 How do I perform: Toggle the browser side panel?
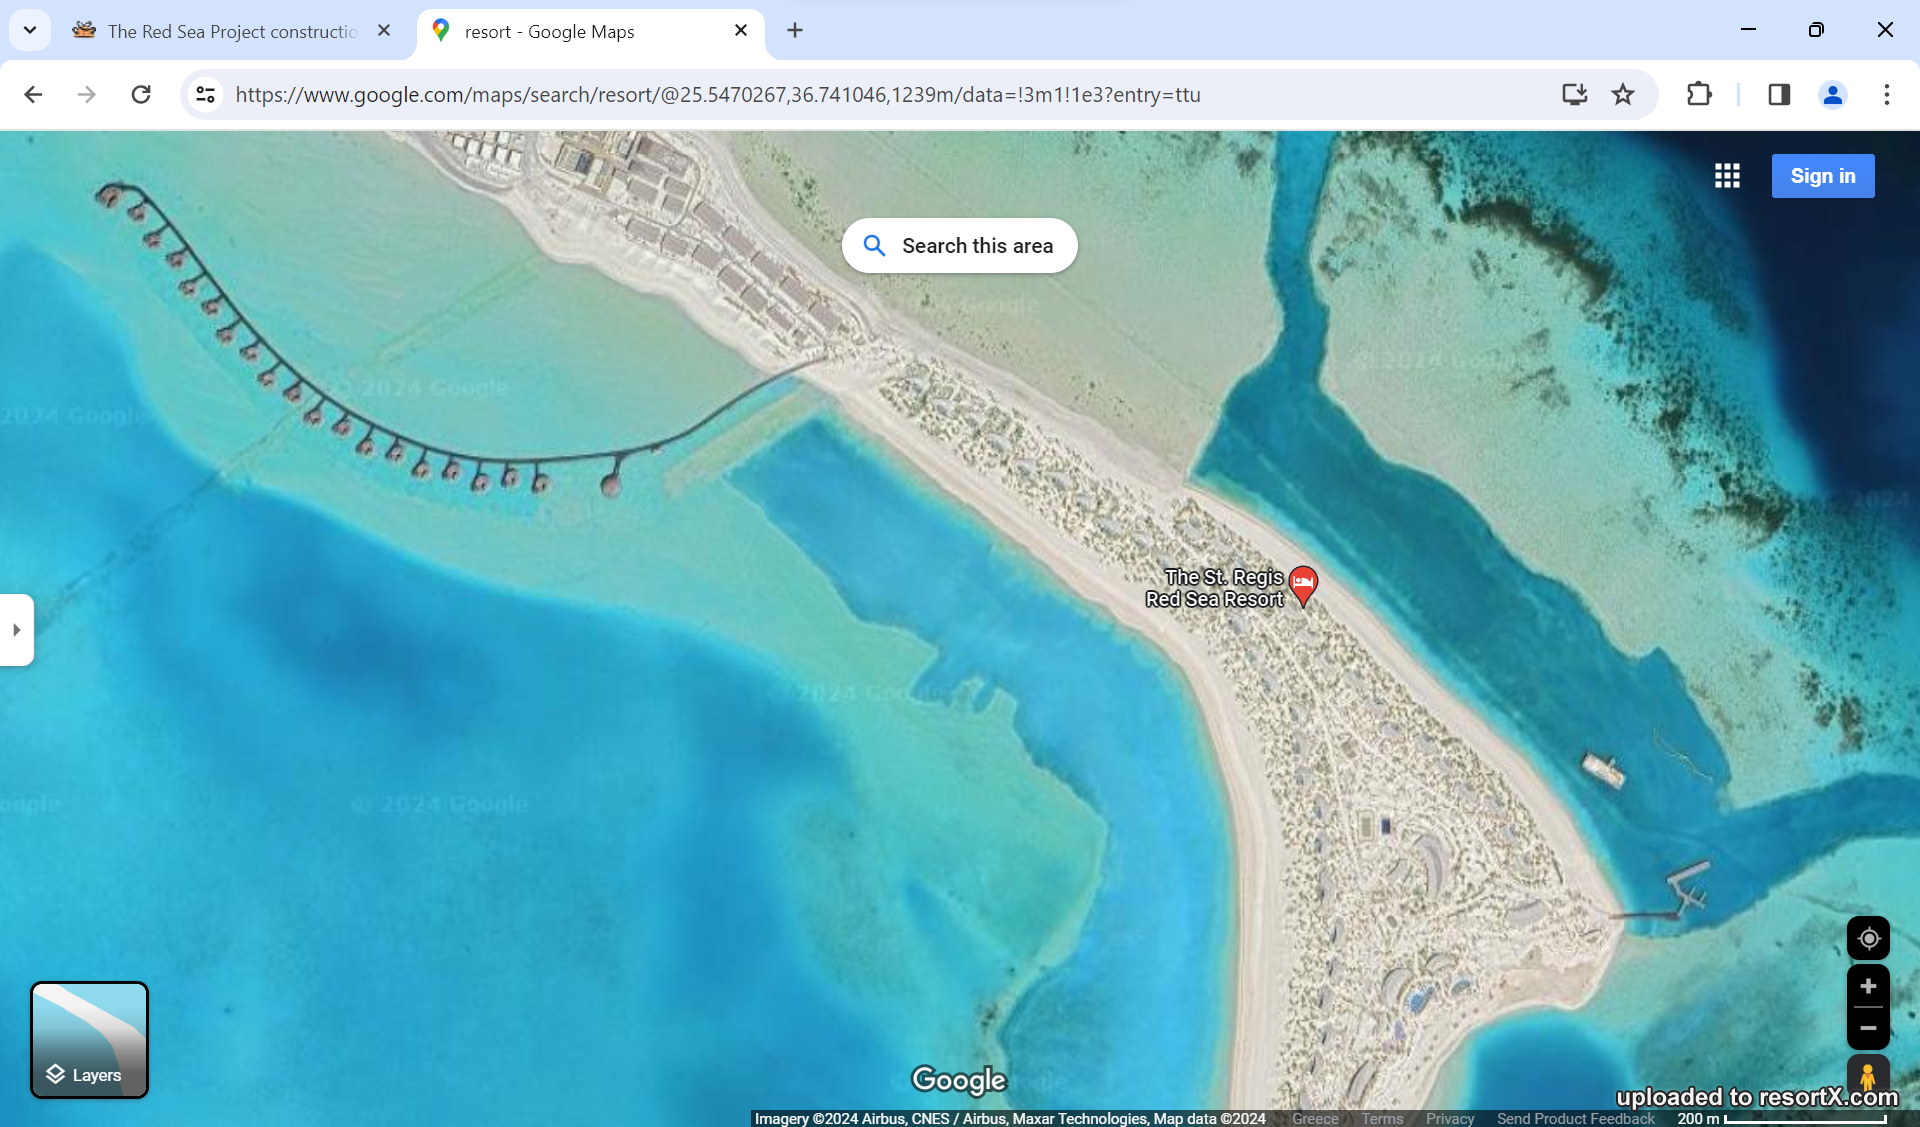1779,94
